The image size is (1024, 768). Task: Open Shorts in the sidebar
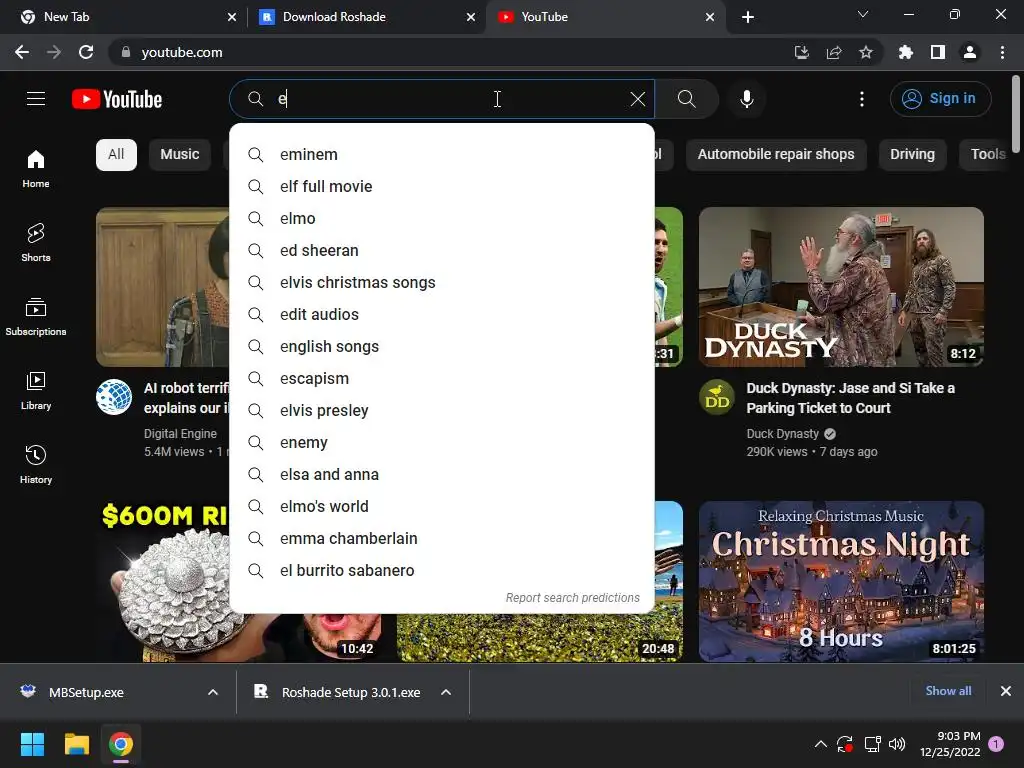(36, 242)
